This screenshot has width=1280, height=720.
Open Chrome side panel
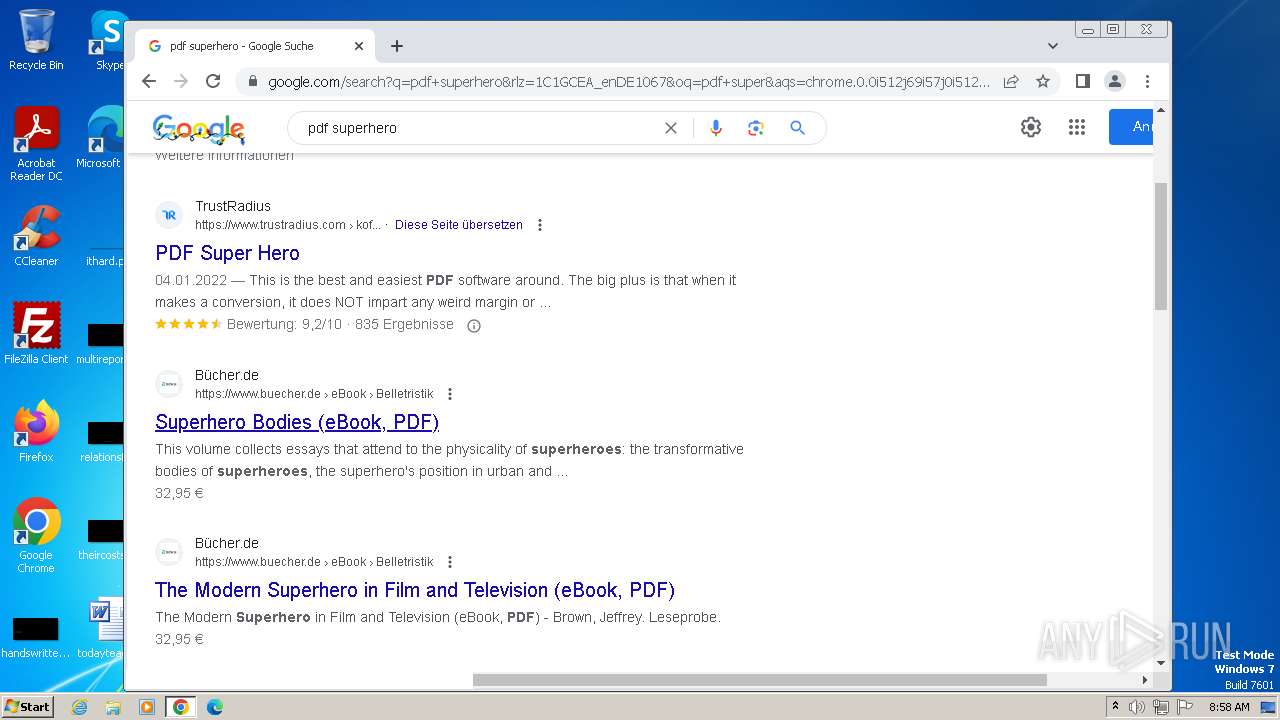click(1082, 81)
